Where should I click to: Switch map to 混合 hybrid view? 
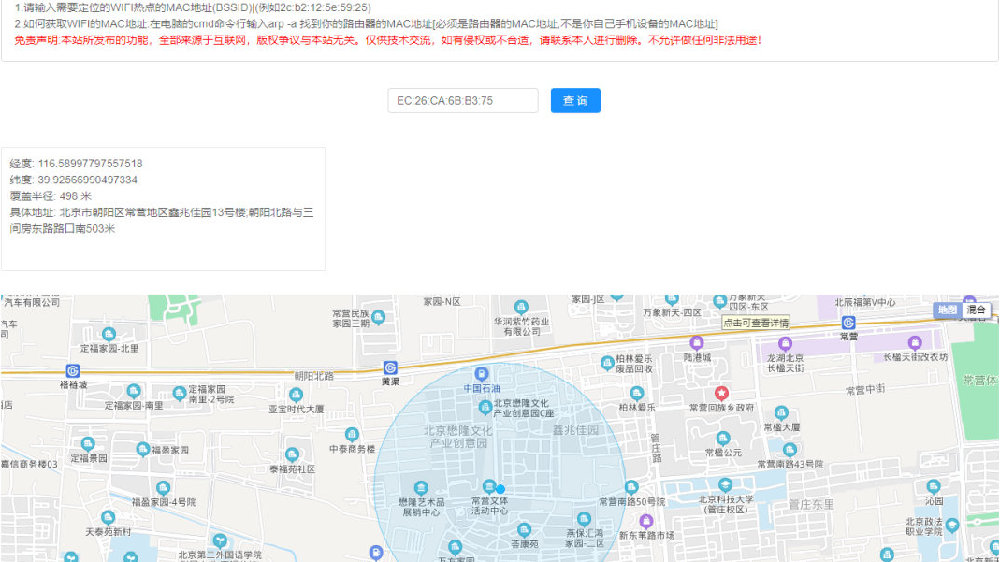pos(976,310)
